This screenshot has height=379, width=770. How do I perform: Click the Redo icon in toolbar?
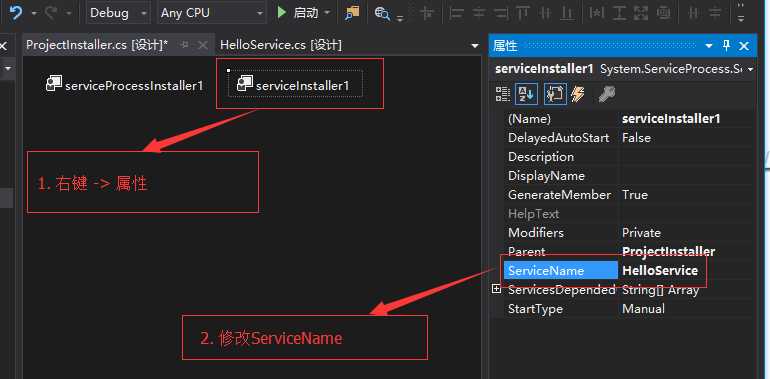click(x=52, y=13)
